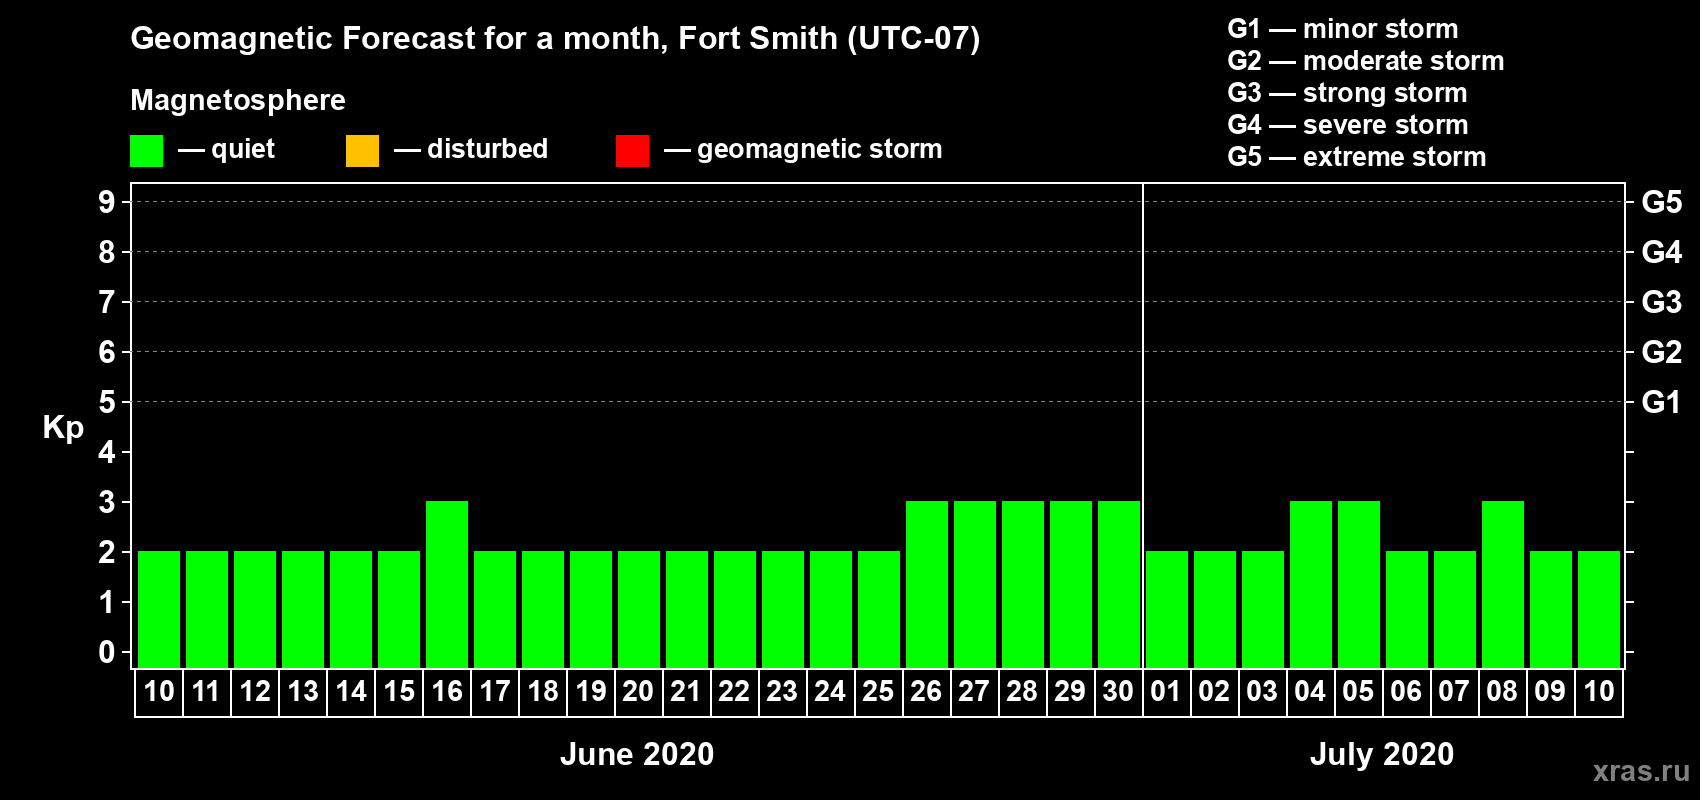Click date cell 21 in June
This screenshot has height=800, width=1700.
click(687, 692)
